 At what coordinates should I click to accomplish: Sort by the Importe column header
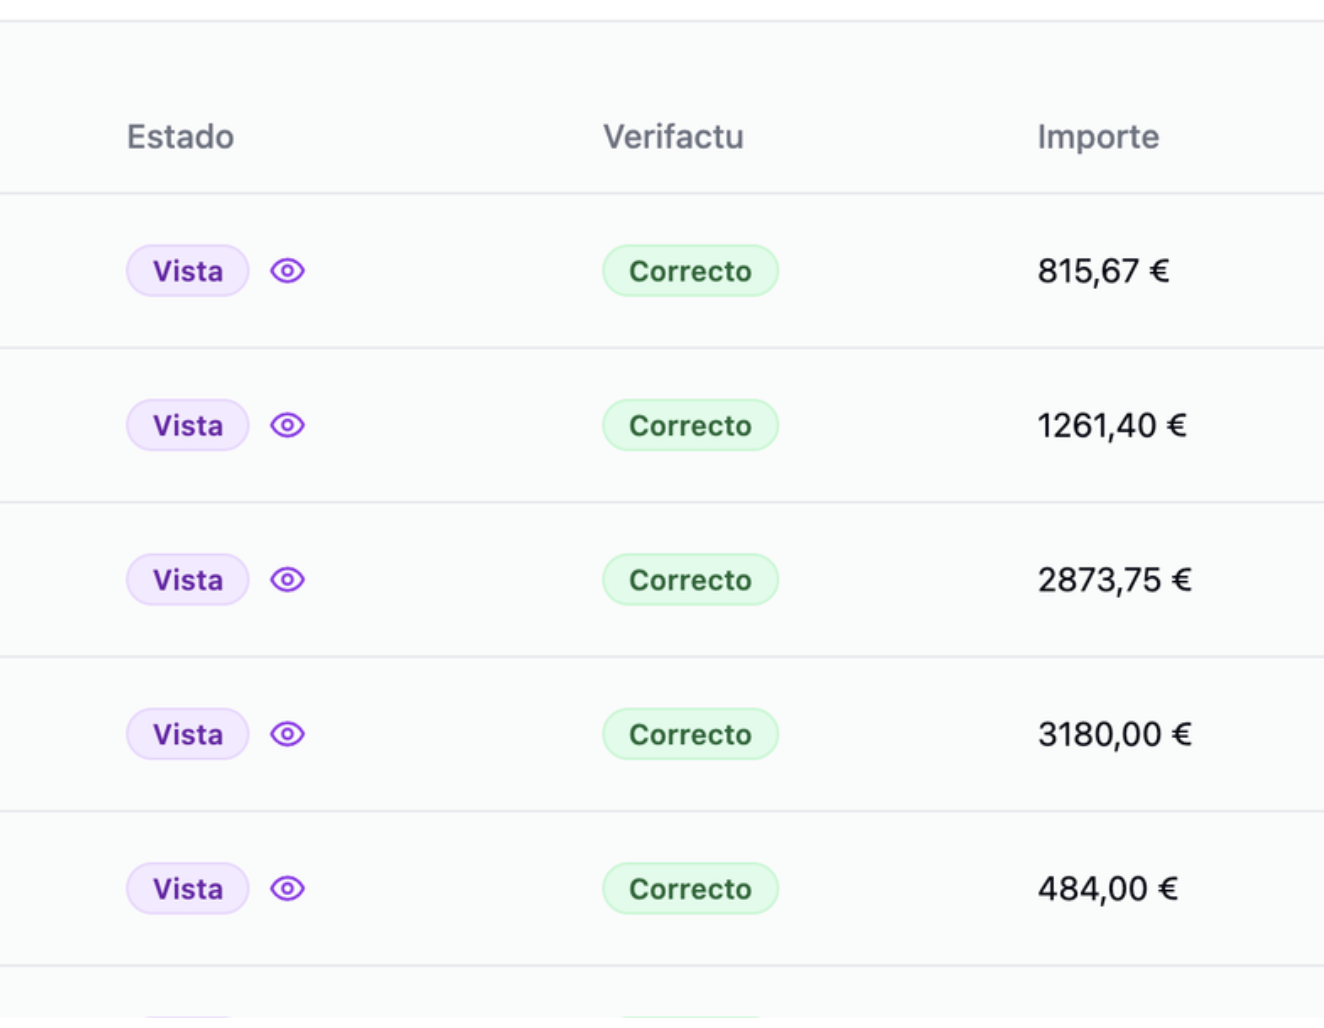1098,137
